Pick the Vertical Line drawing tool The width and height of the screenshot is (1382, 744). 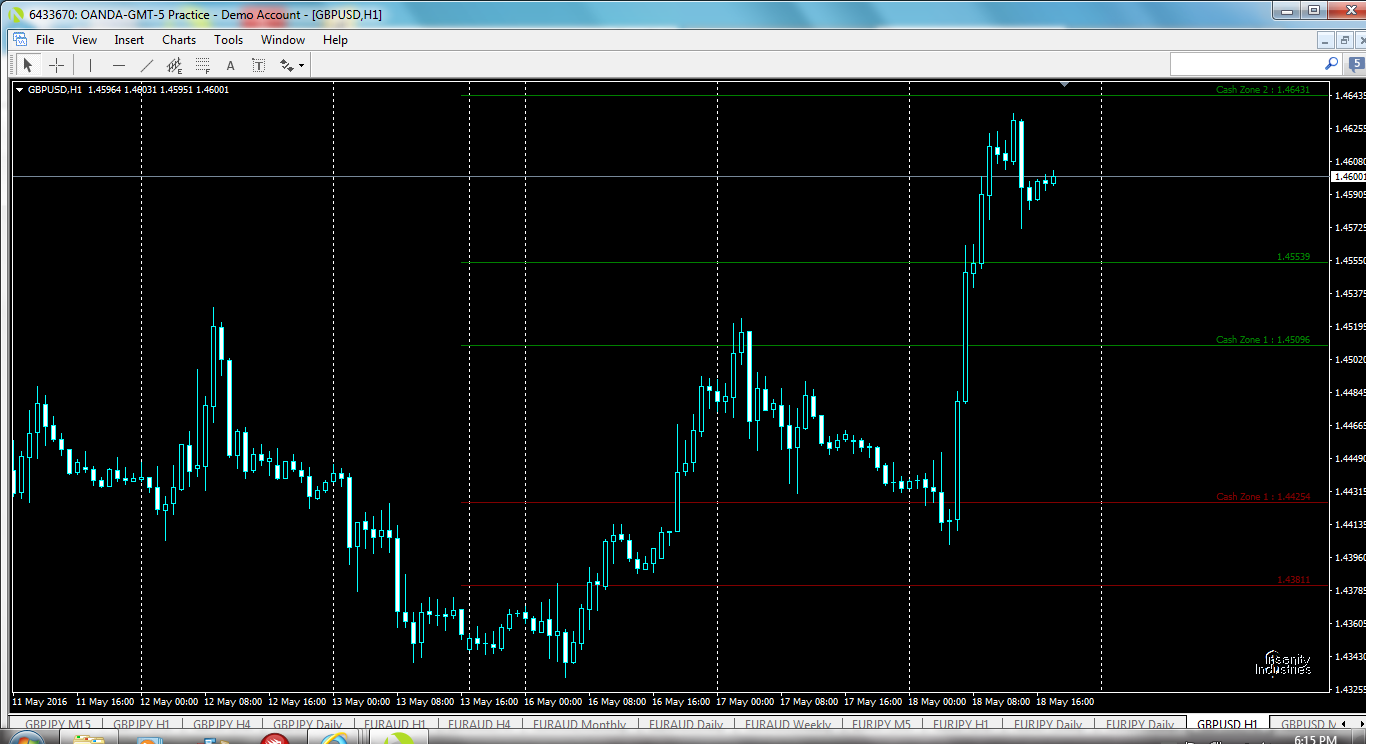tap(90, 65)
